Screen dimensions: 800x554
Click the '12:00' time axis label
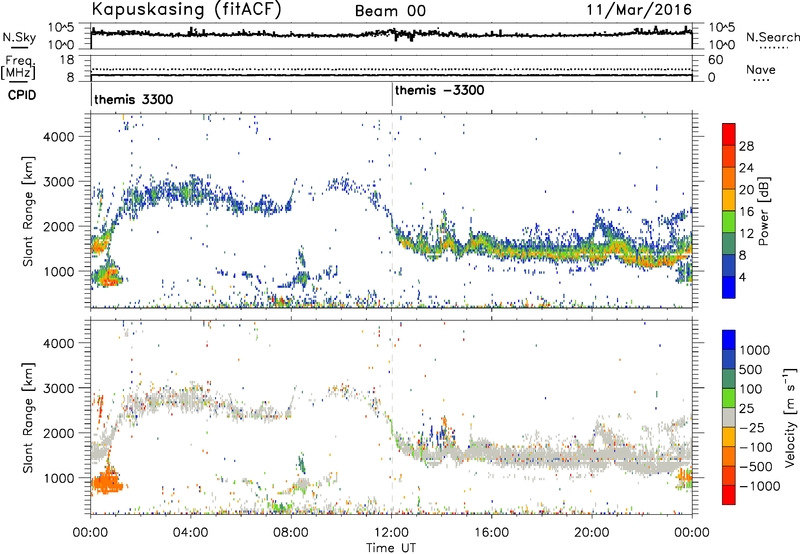point(391,533)
